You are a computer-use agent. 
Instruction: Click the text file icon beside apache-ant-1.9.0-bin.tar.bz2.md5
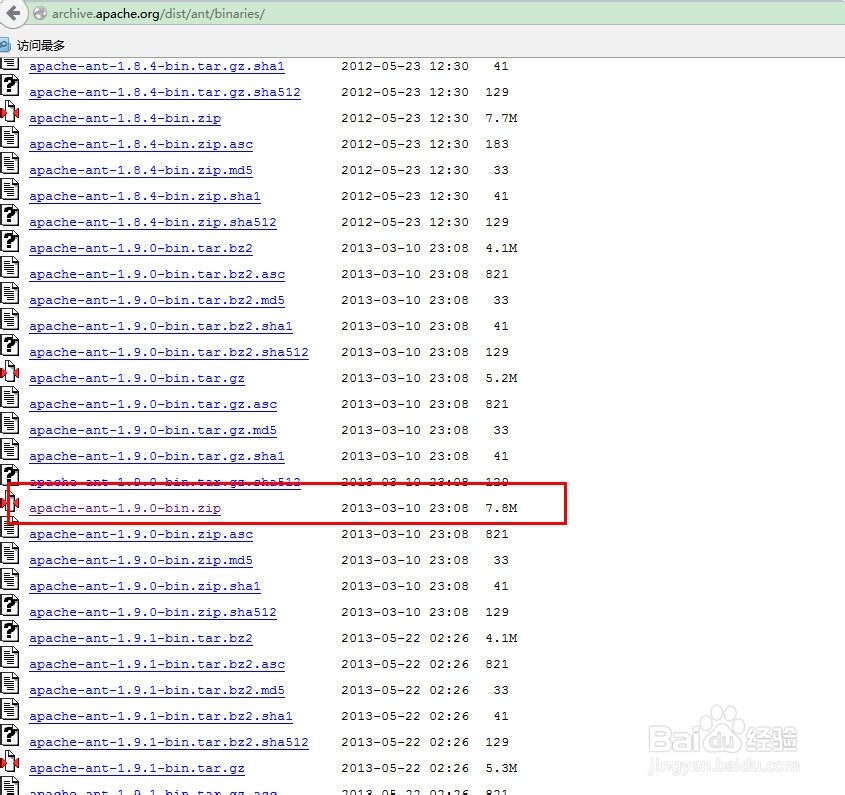[10, 293]
